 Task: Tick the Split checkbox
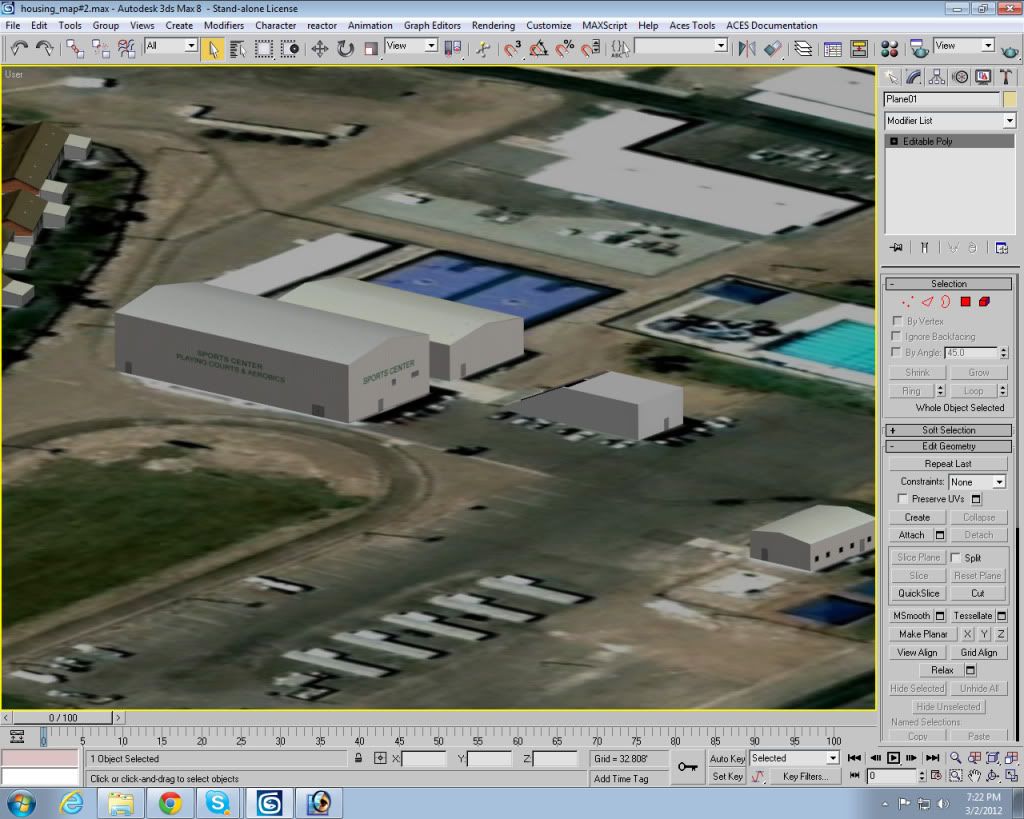pos(956,558)
